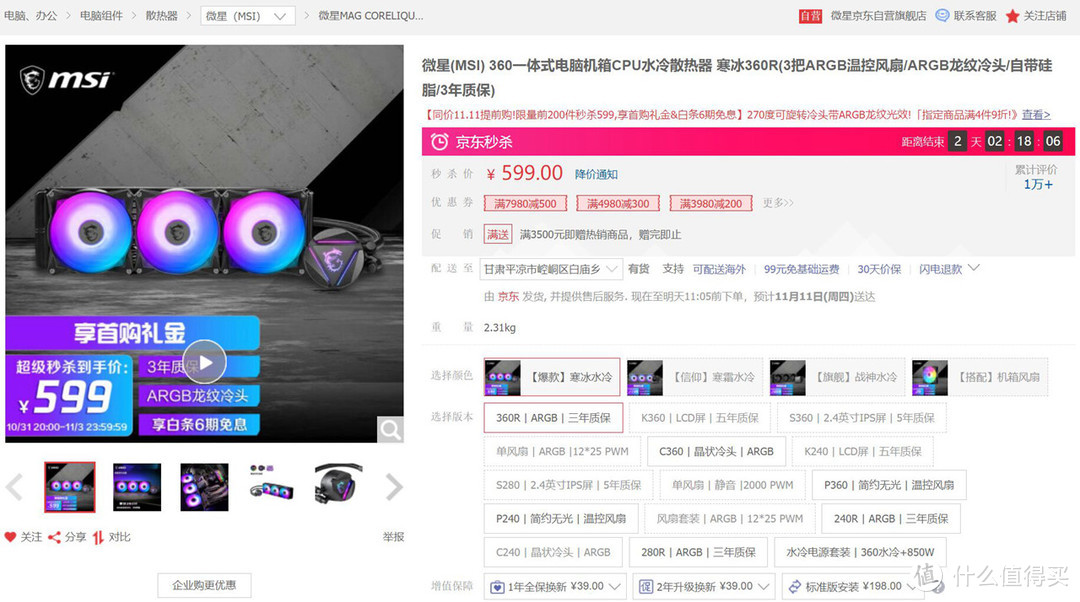Select version C360 | 晶状冷头 | ARGB
Screen dimensions: 1080x602
click(716, 451)
